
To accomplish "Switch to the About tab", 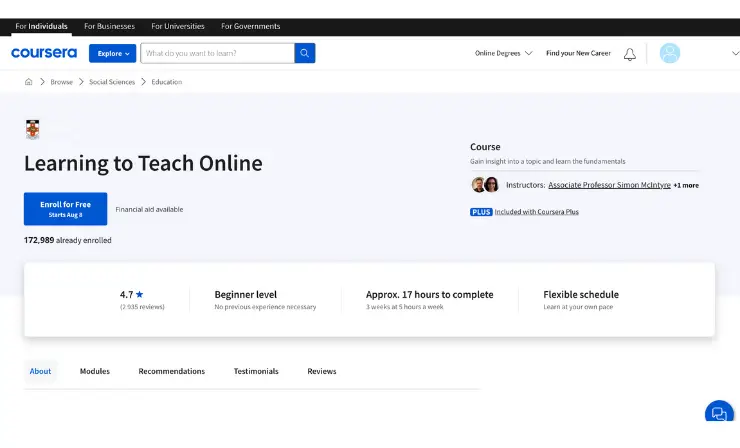I will (x=41, y=372).
